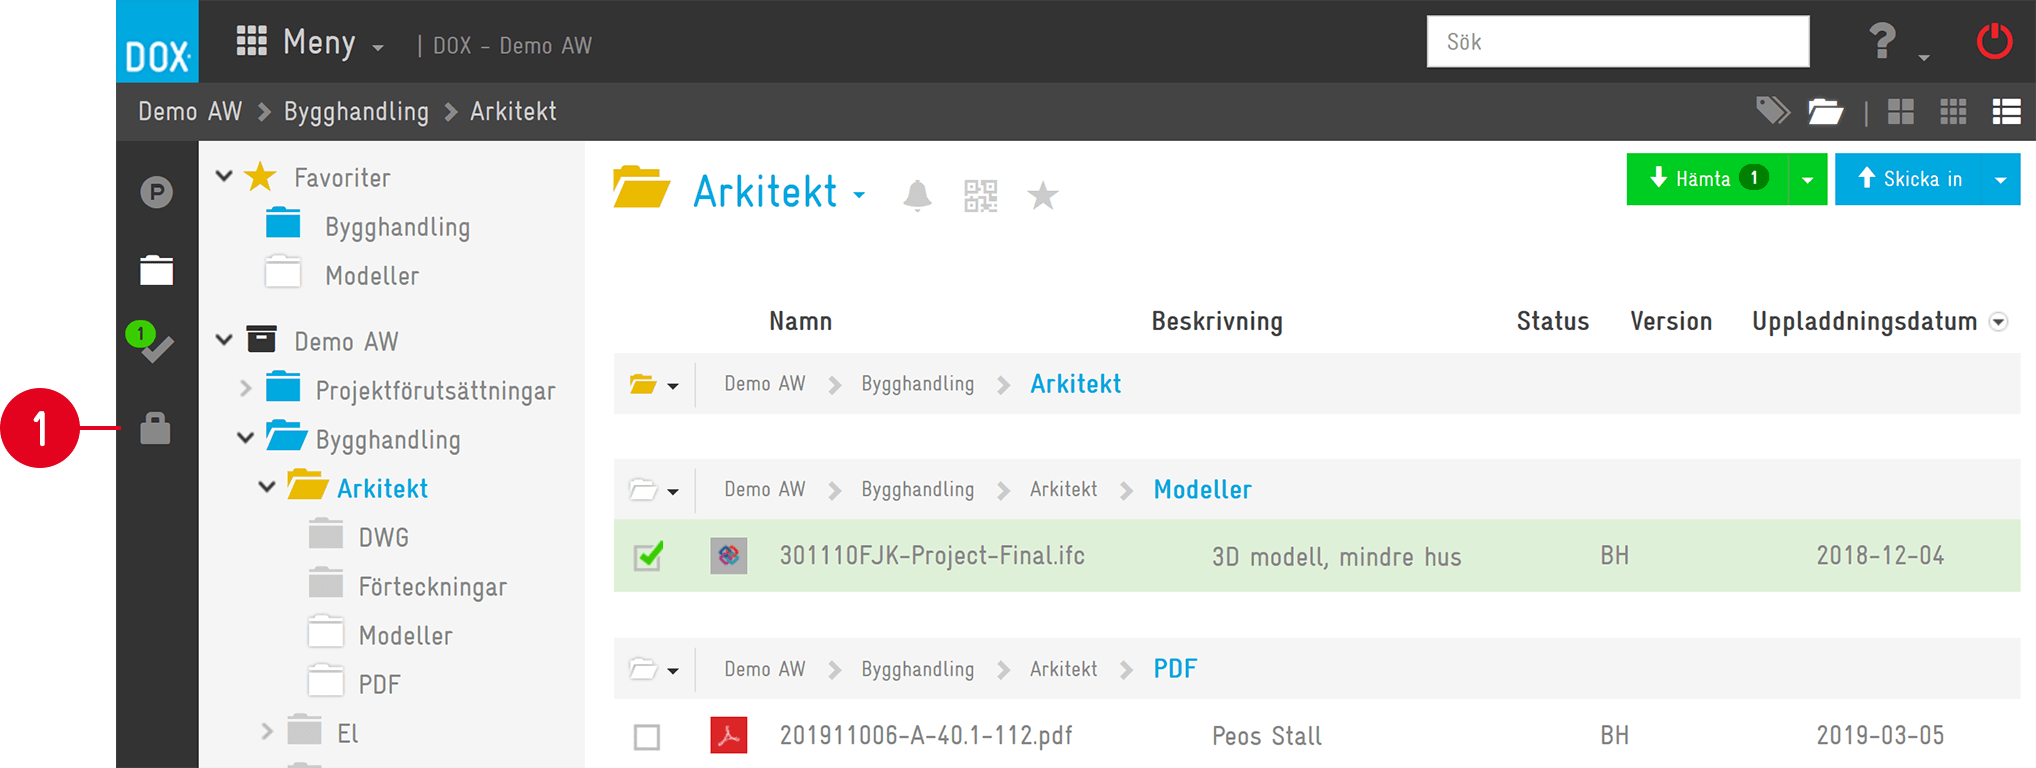Click the tags icon in breadcrumb bar
The image size is (2036, 768).
1773,111
